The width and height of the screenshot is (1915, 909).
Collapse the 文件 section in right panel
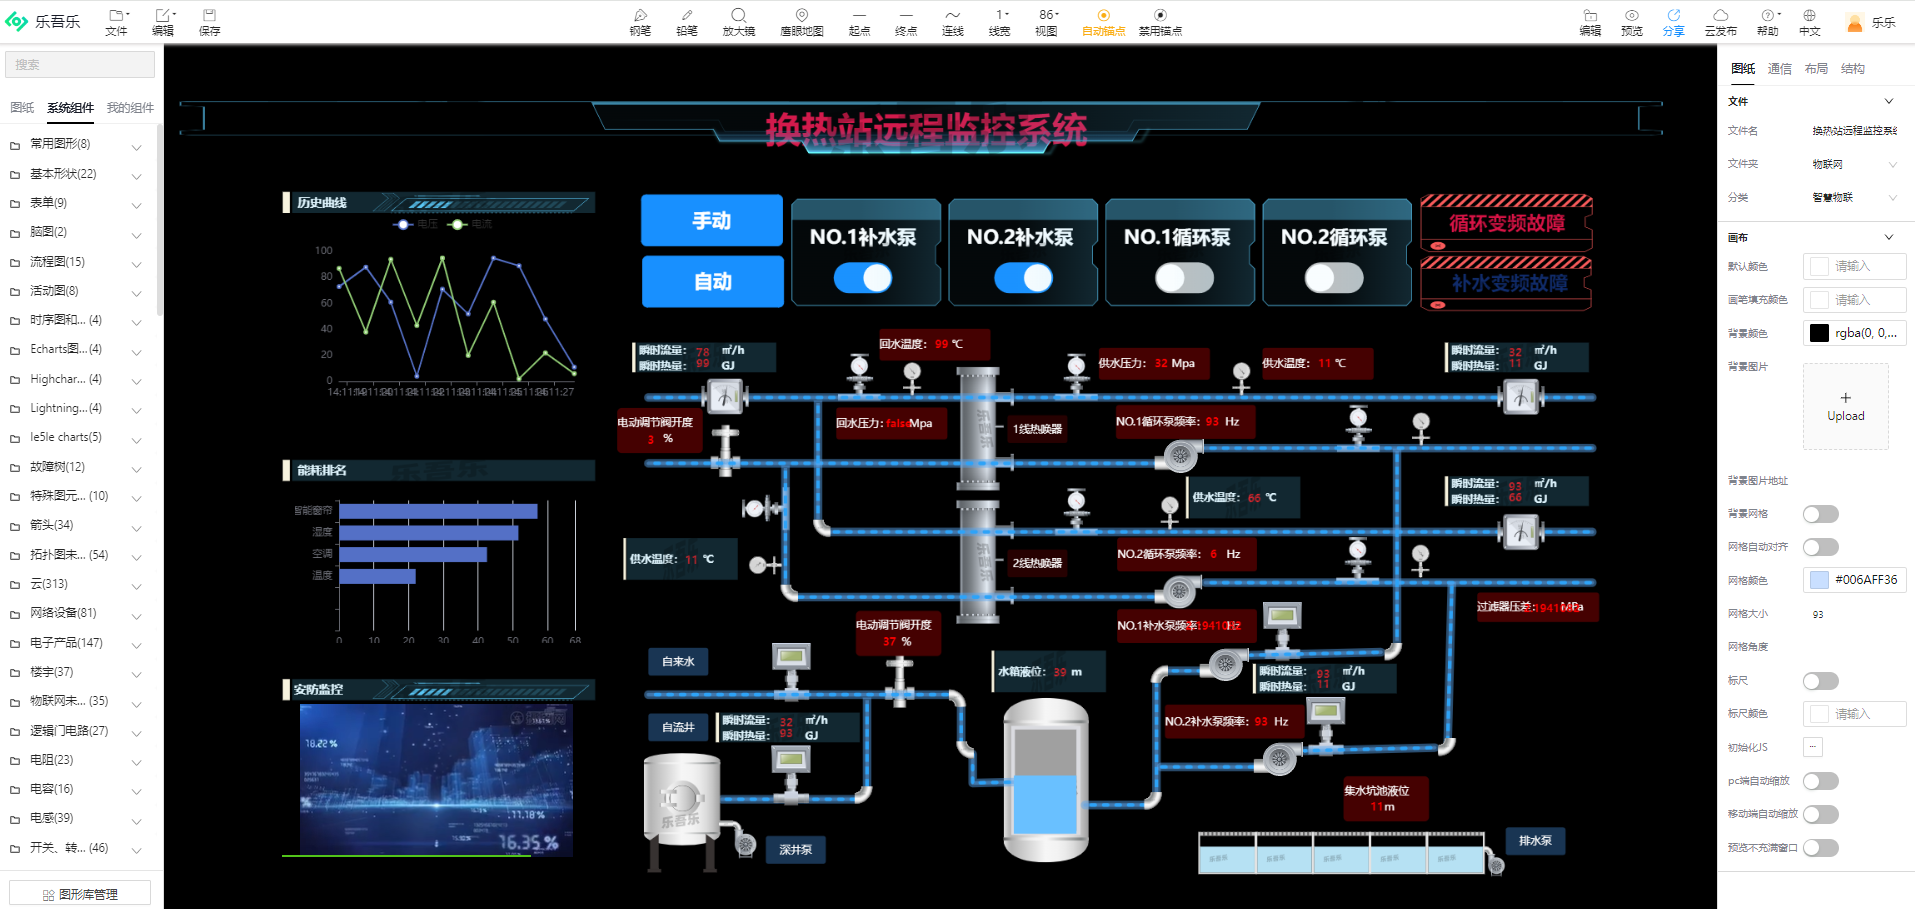coord(1888,100)
